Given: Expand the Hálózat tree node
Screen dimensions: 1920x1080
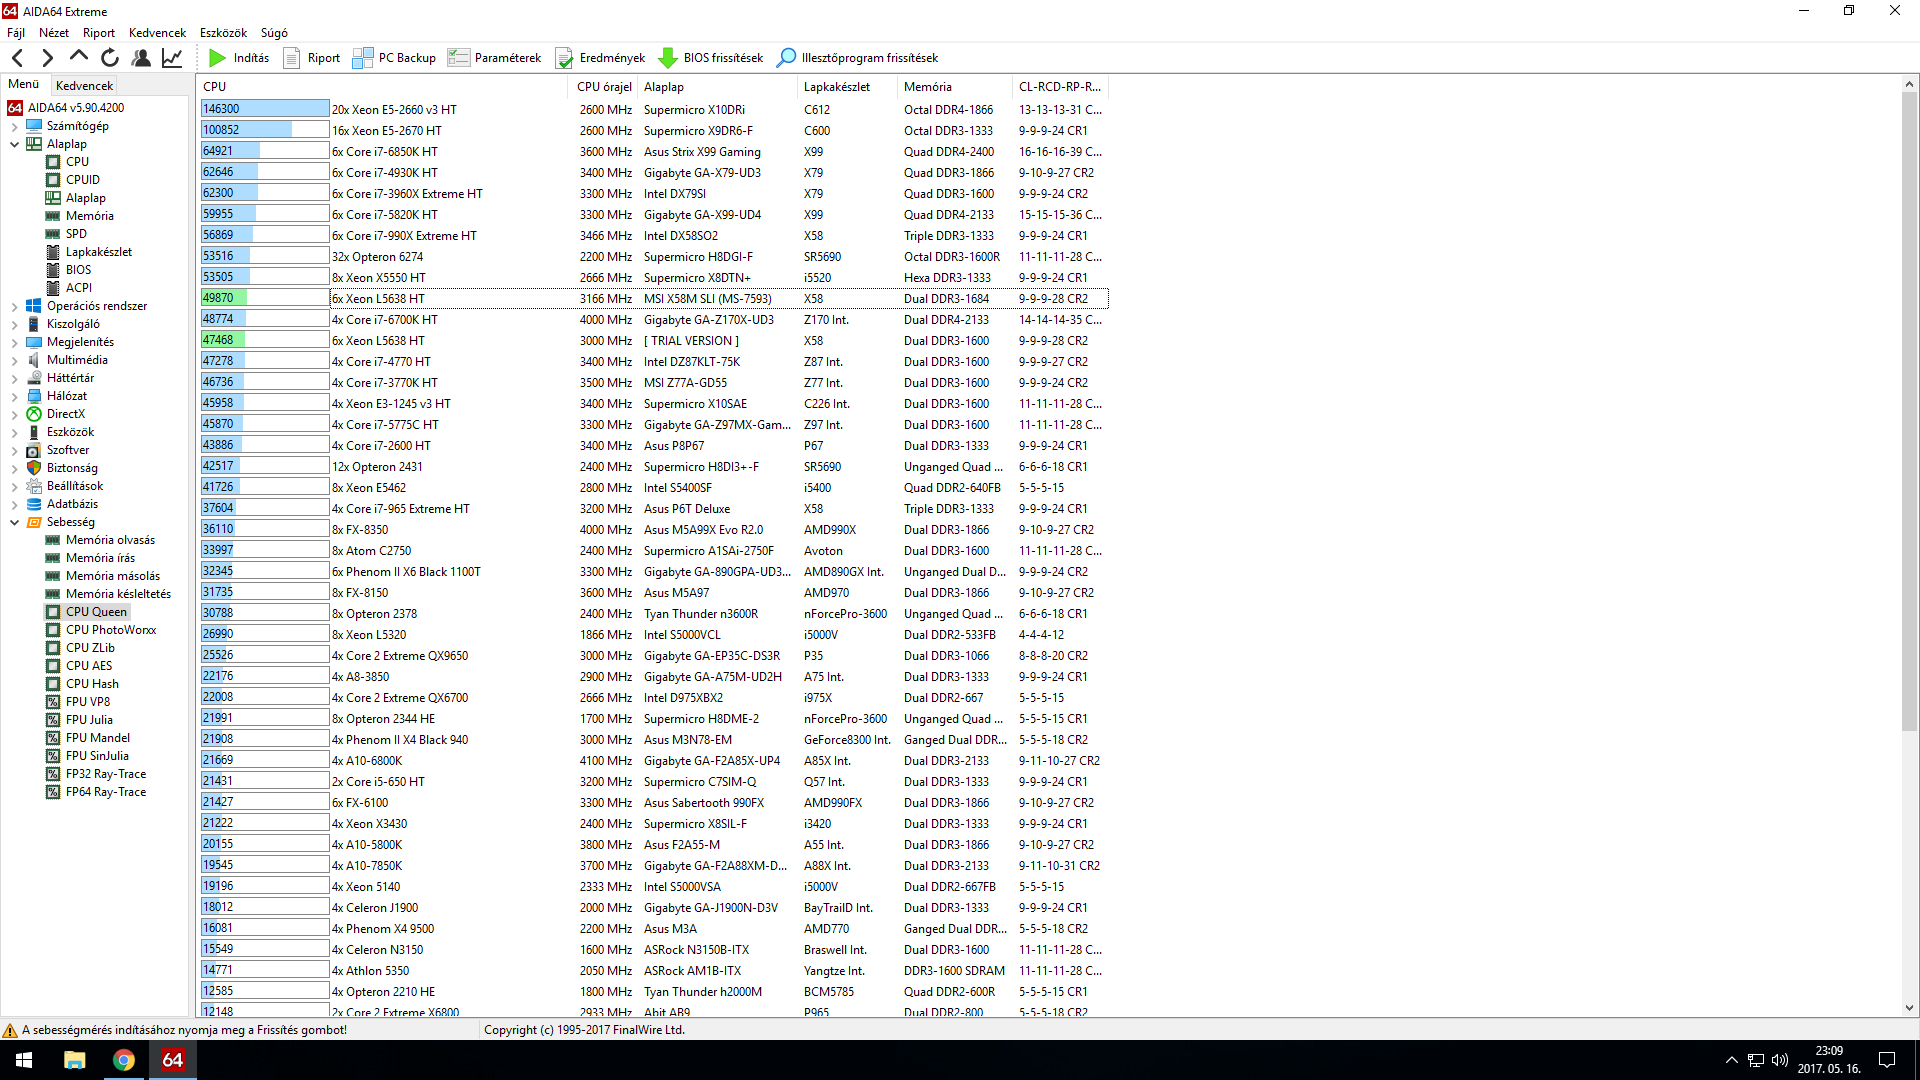Looking at the screenshot, I should 14,396.
